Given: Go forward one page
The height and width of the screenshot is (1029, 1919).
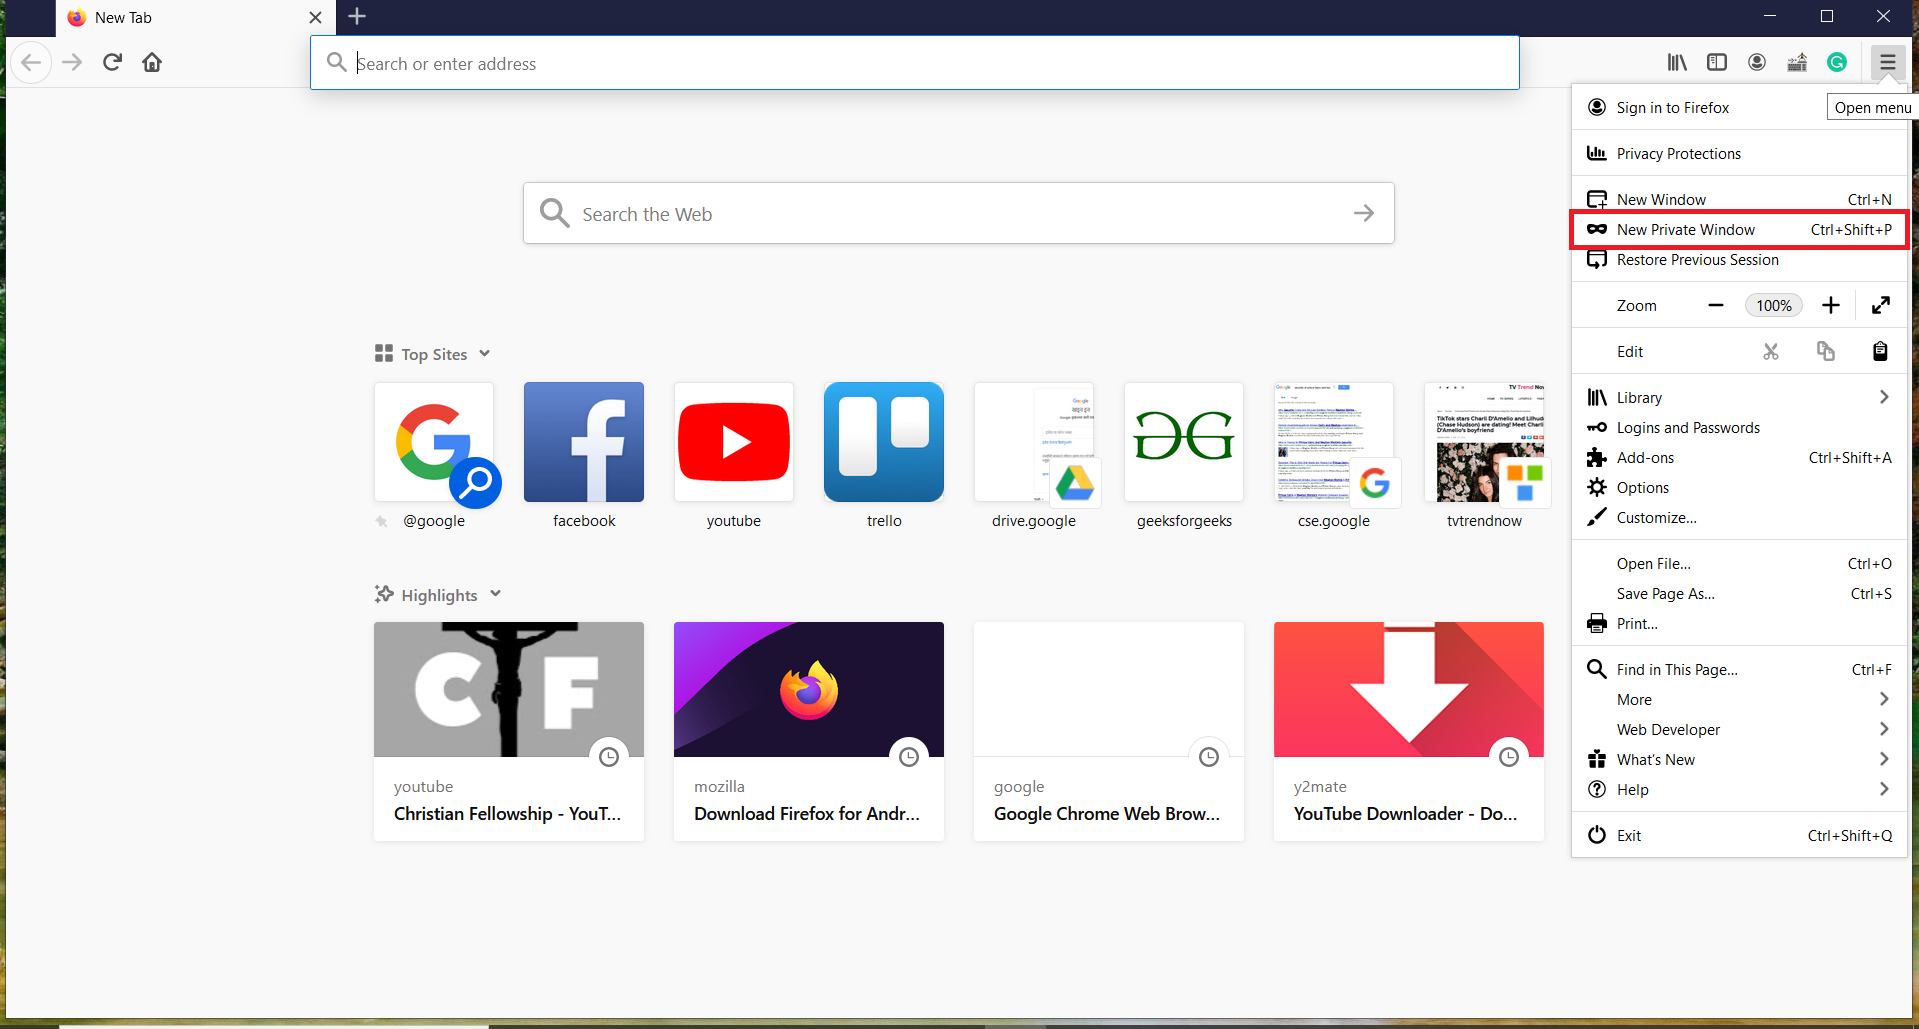Looking at the screenshot, I should click(x=72, y=62).
